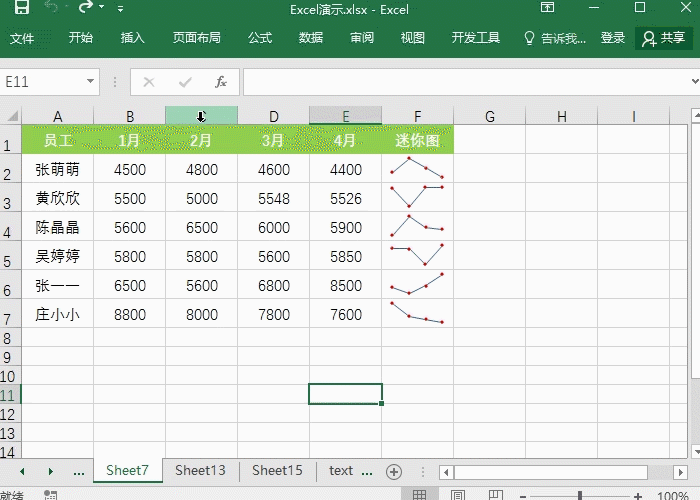Open the Redo history dropdown arrow
The image size is (700, 500).
102,7
